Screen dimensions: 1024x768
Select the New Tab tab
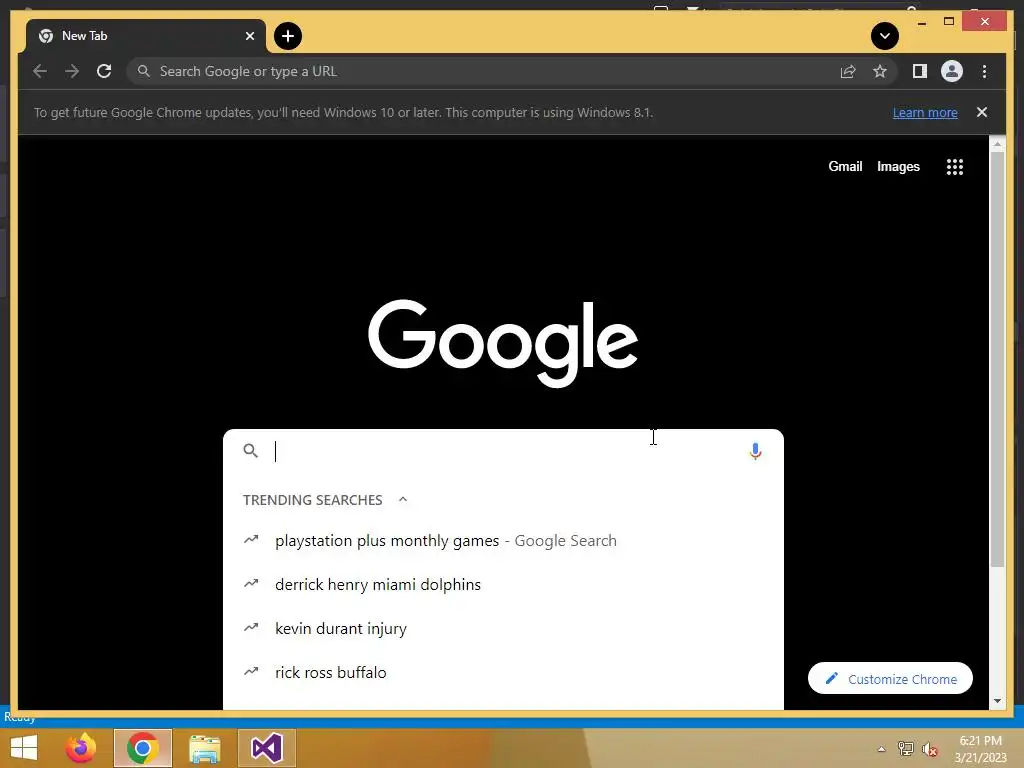click(145, 36)
